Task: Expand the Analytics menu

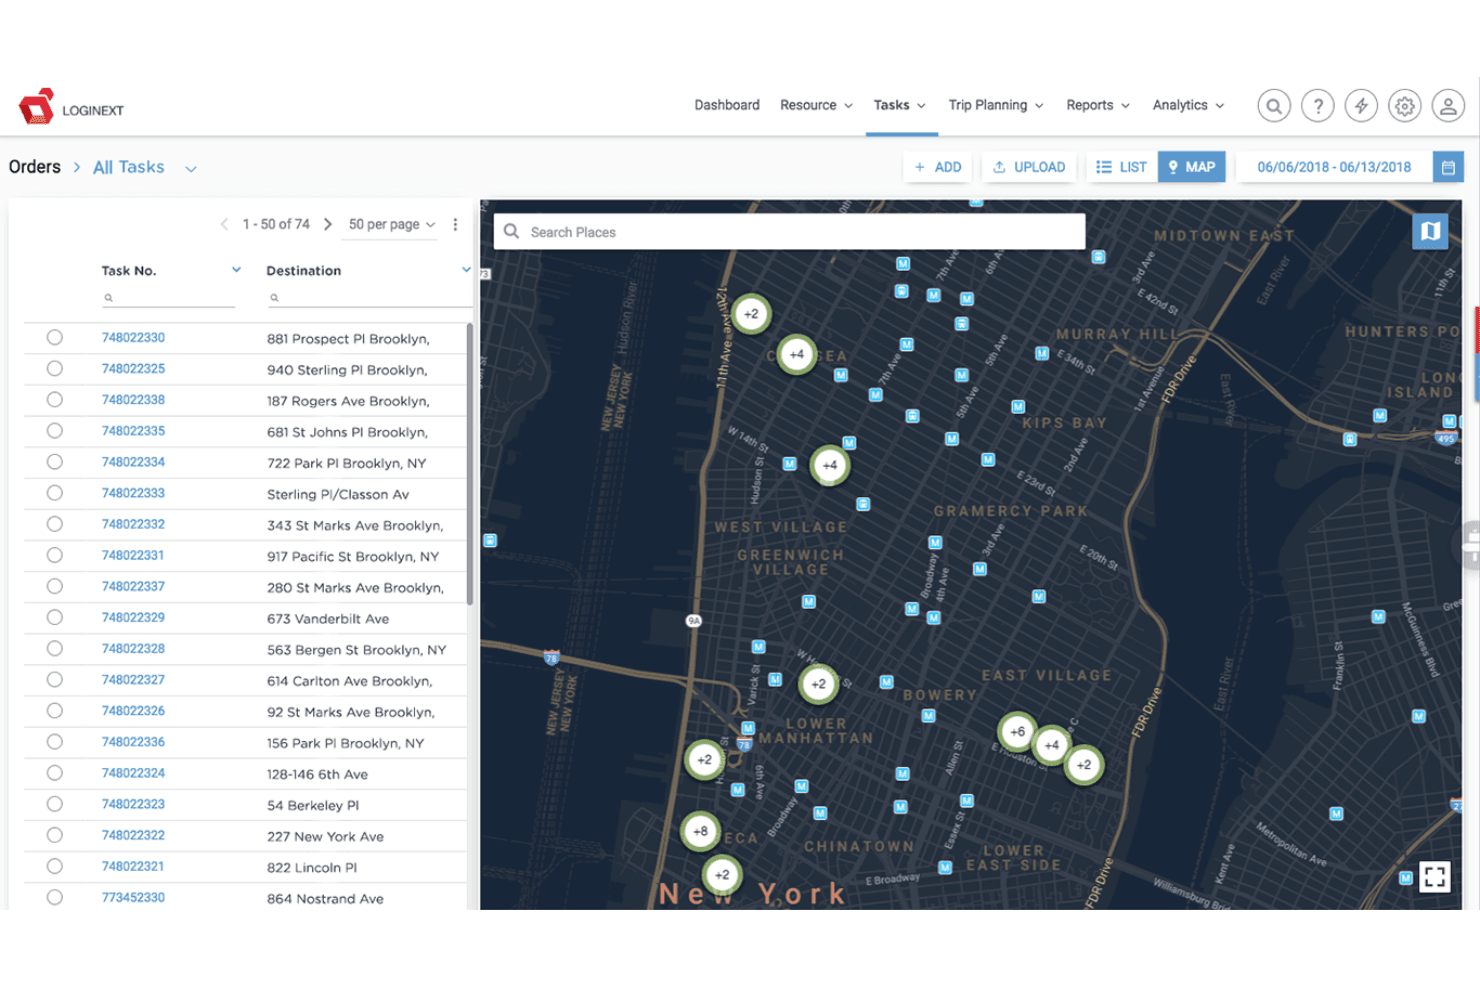Action: tap(1188, 105)
